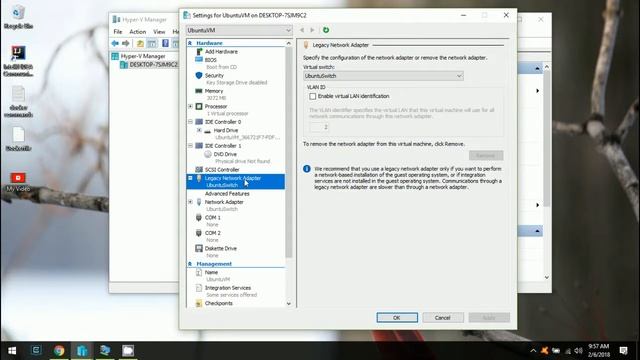Open the notification center icon
Image resolution: width=640 pixels, height=360 pixels.
(623, 351)
